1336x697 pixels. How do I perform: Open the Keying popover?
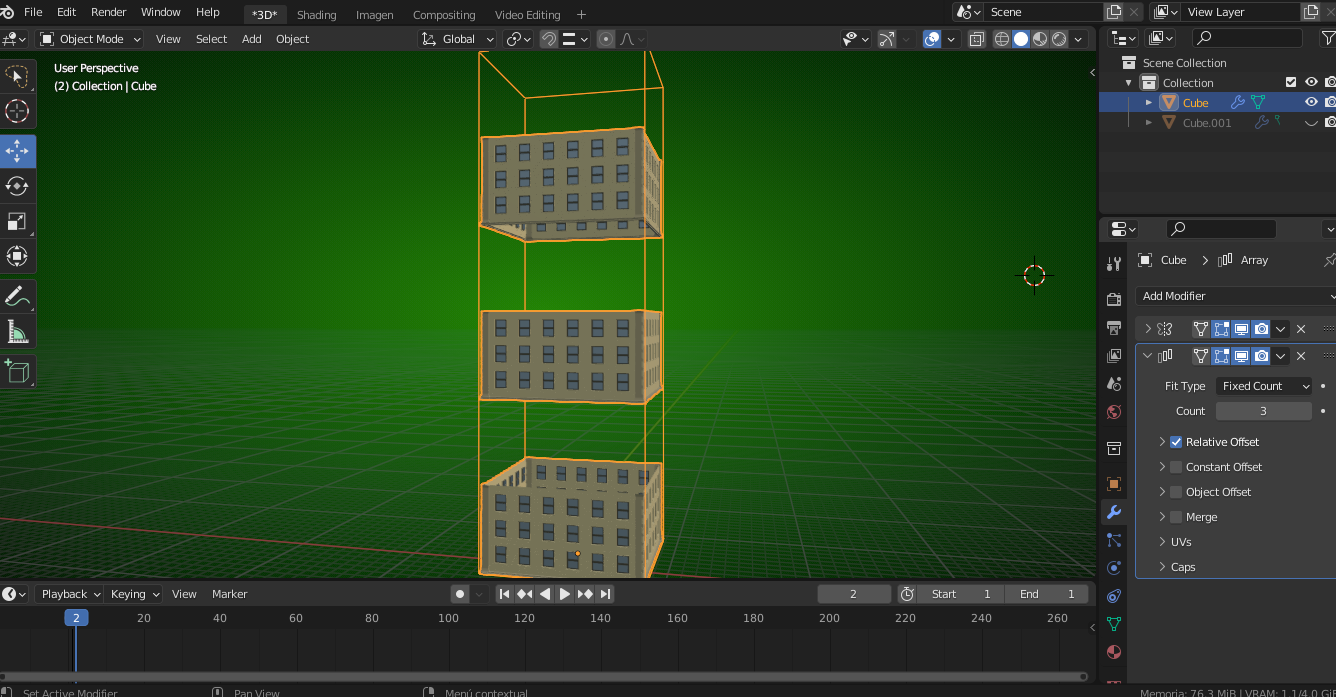tap(134, 594)
